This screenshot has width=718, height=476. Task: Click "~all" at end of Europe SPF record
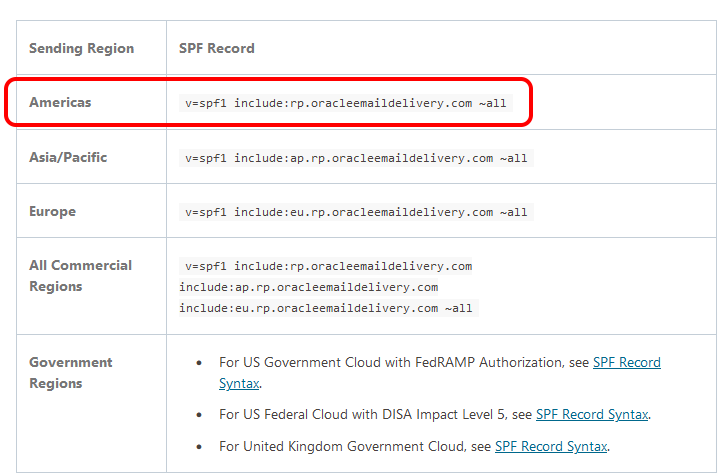513,212
